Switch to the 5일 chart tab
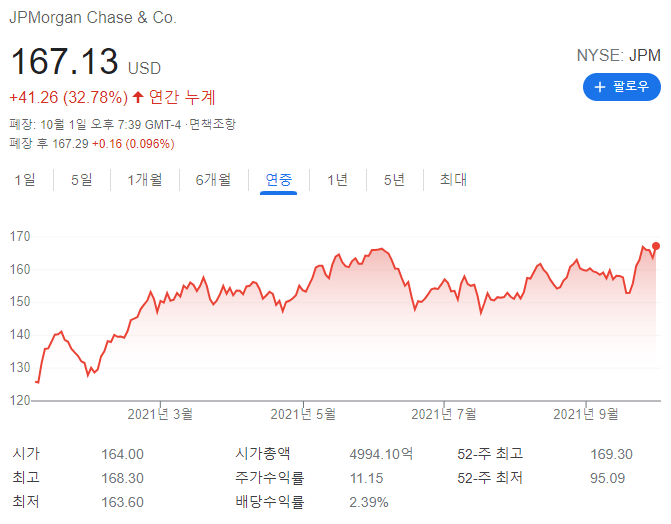This screenshot has width=671, height=524. click(81, 180)
